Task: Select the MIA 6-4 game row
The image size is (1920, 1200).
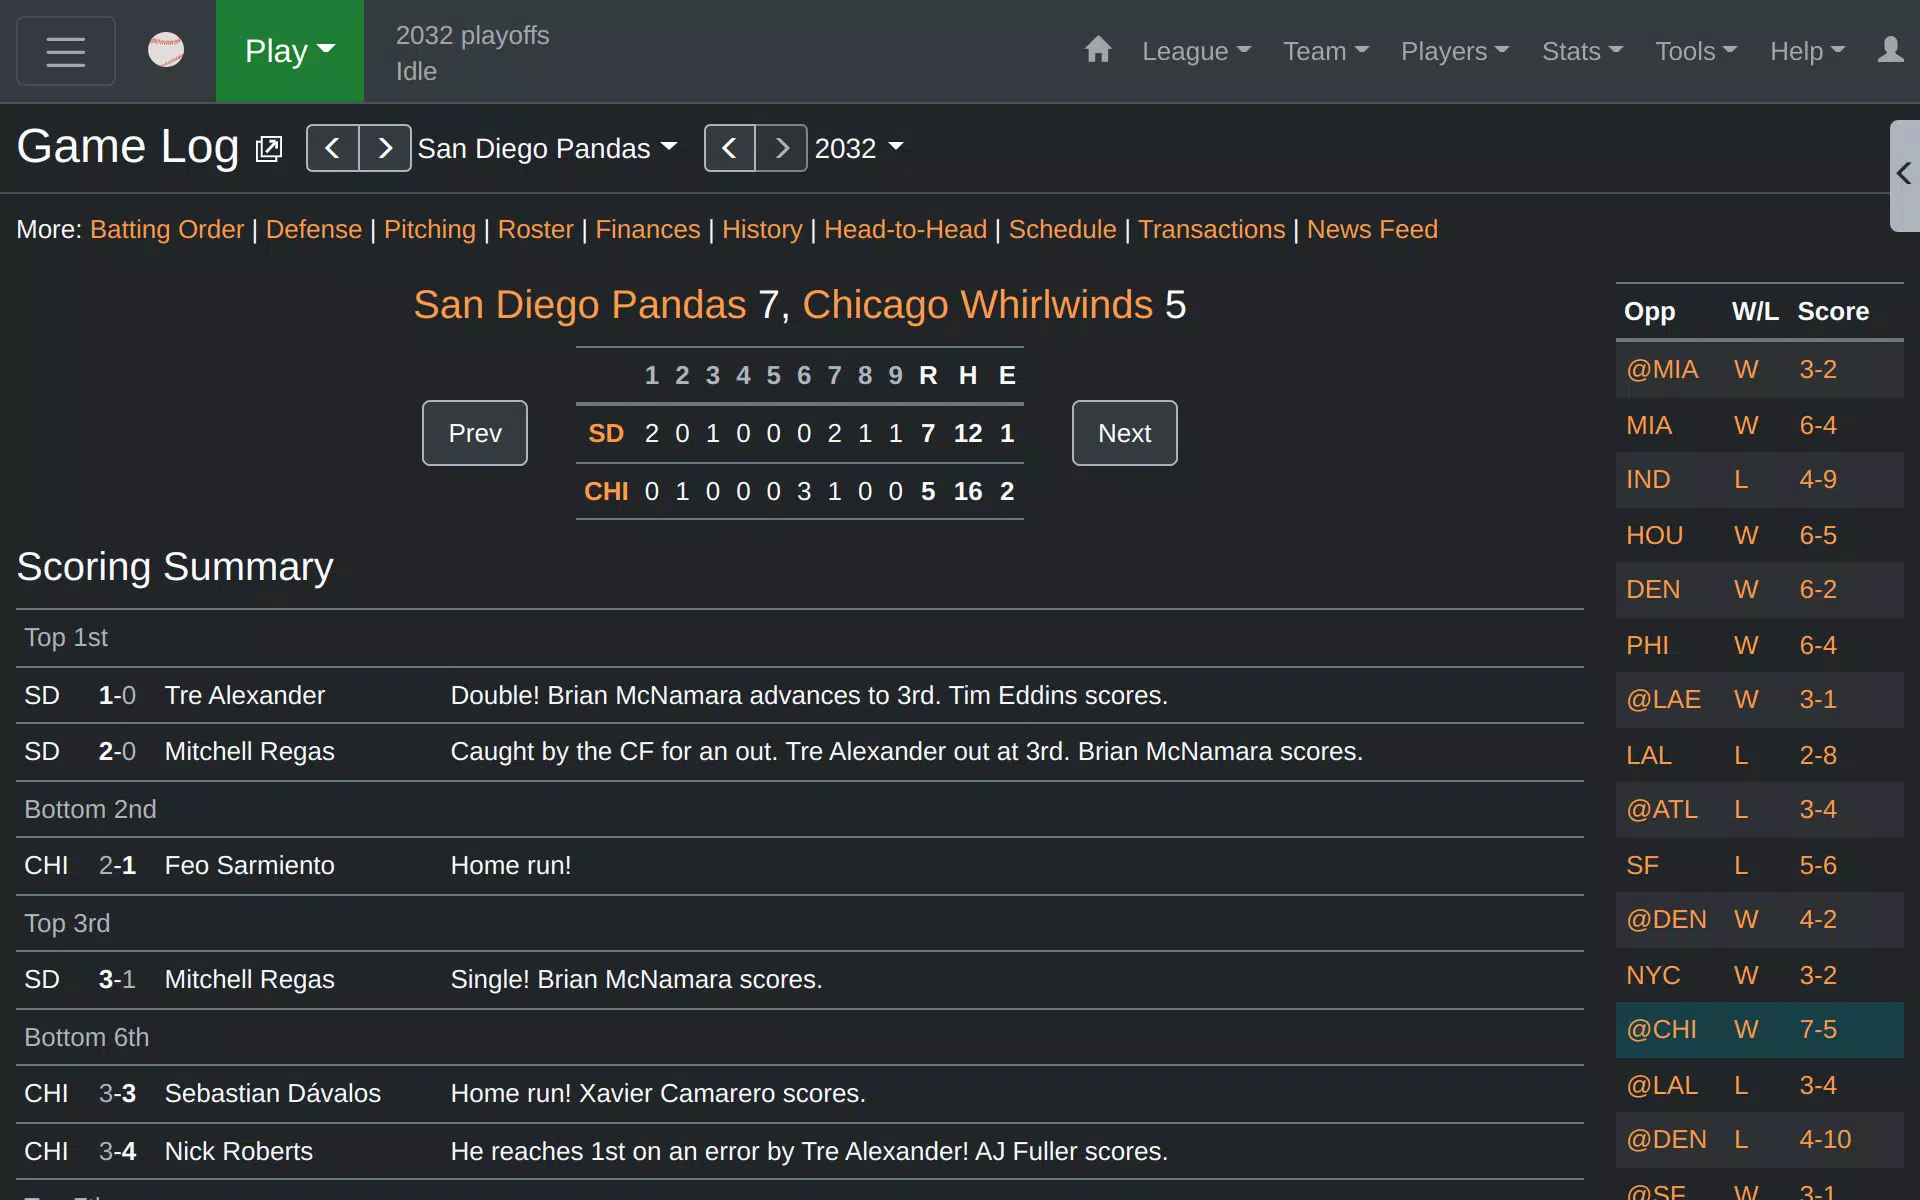Action: pyautogui.click(x=1760, y=425)
